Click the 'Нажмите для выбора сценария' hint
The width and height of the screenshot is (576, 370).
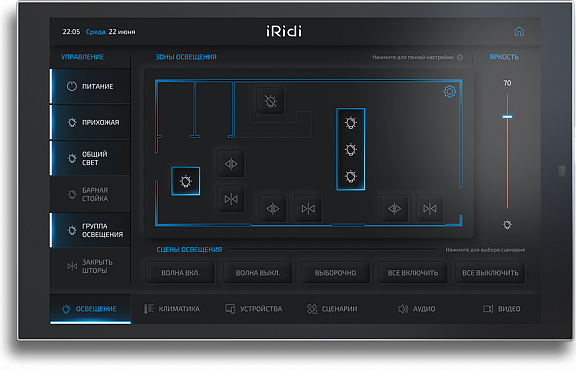tap(485, 250)
